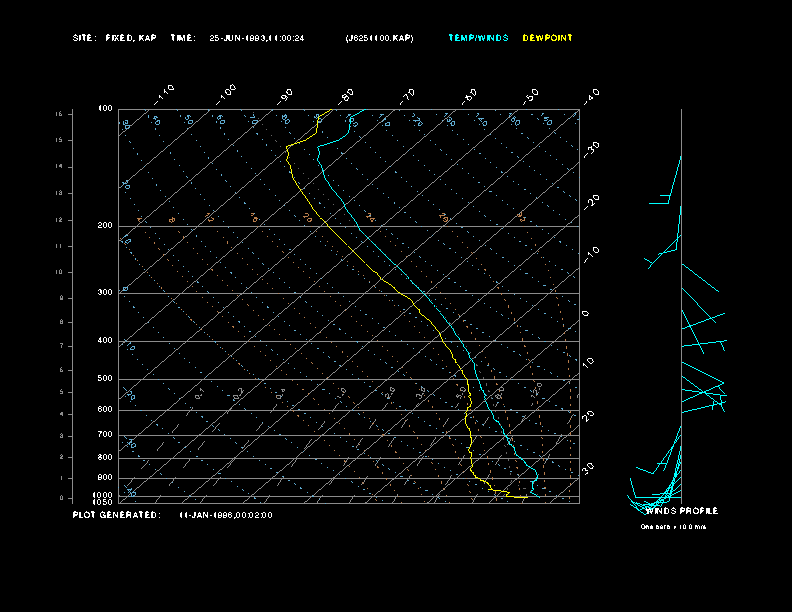Click the 100 pressure level label

(x=105, y=109)
